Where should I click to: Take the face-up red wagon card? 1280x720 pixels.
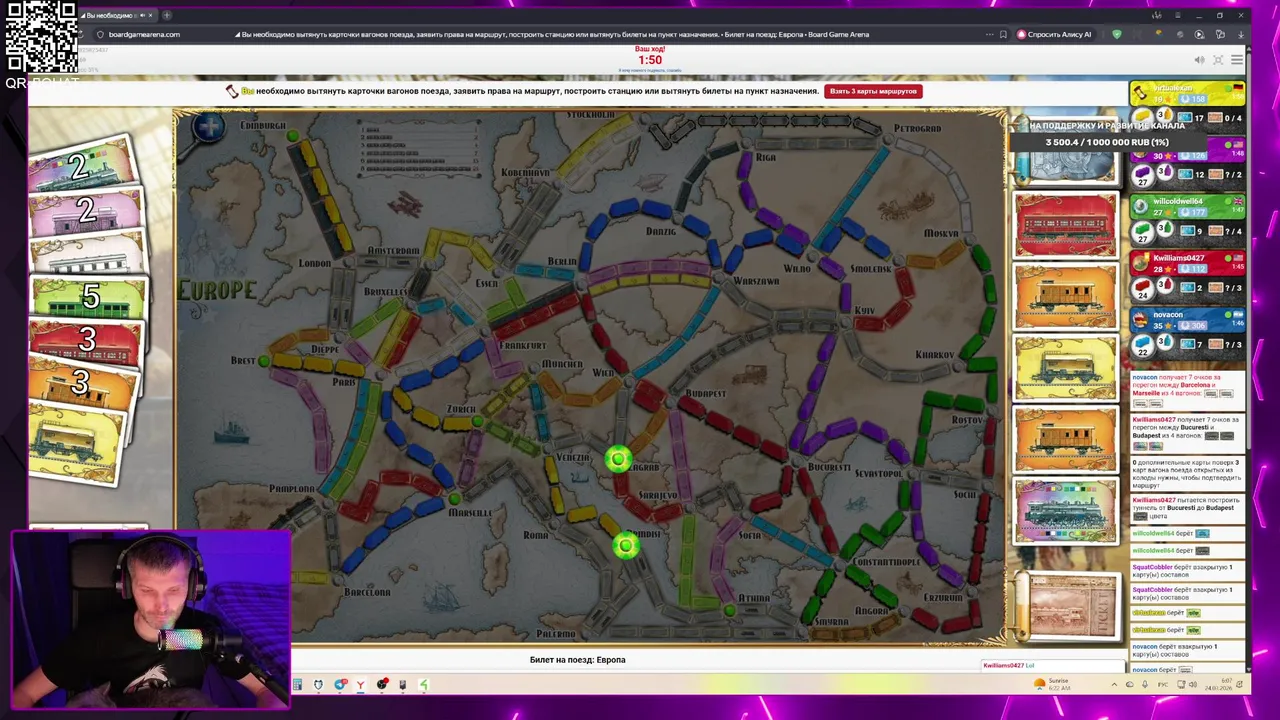pyautogui.click(x=1066, y=225)
